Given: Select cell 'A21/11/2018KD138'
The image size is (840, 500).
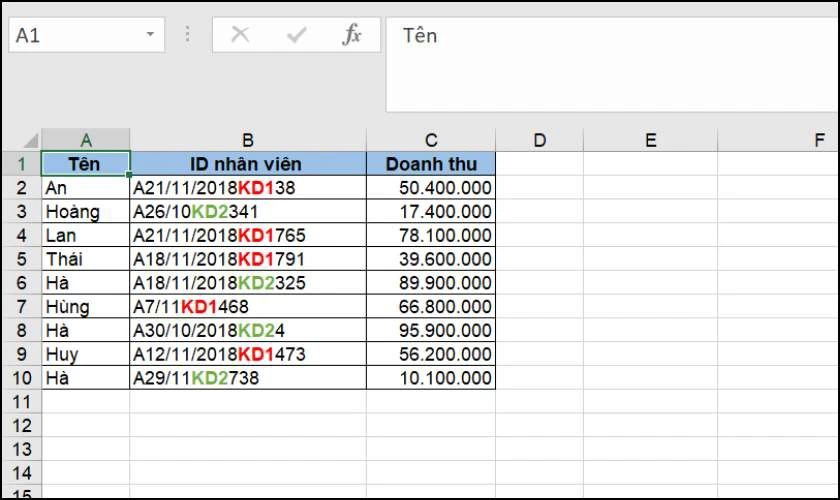Looking at the screenshot, I should [x=248, y=188].
